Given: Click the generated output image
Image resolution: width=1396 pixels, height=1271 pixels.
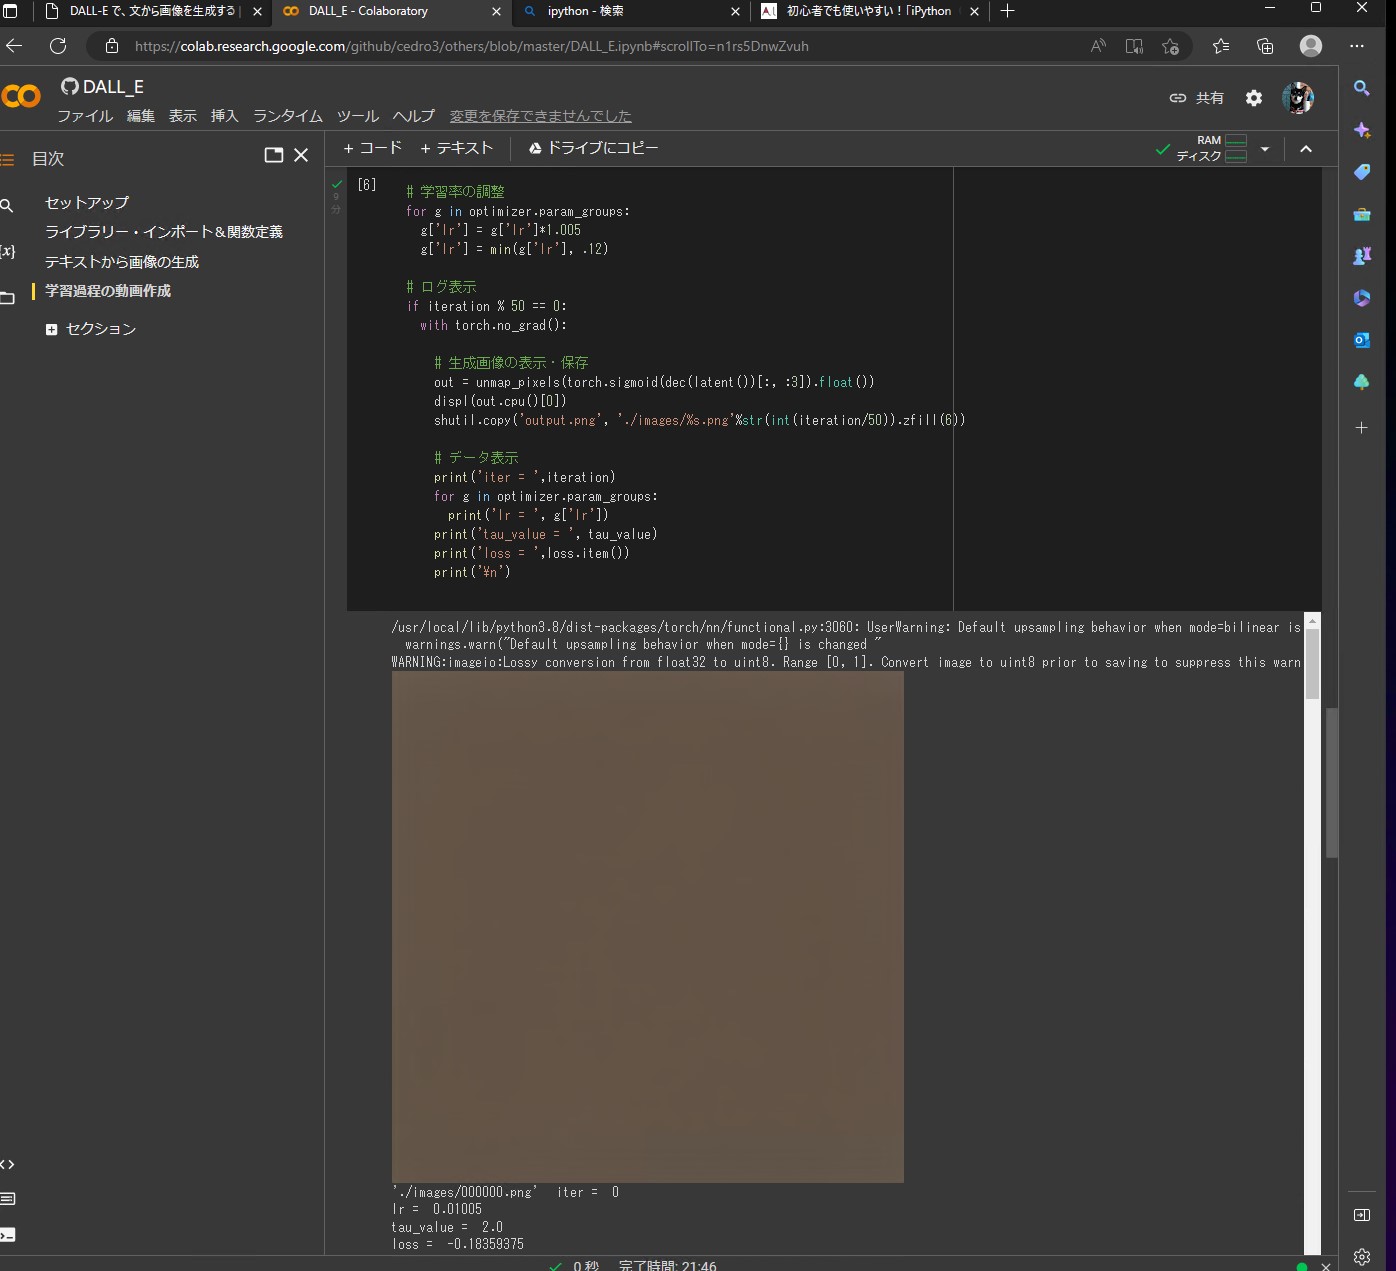Looking at the screenshot, I should 648,927.
